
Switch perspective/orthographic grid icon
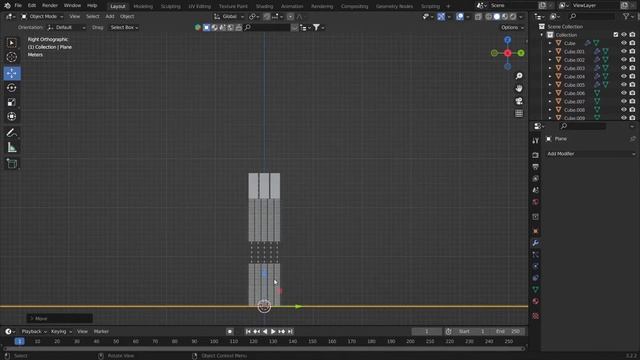point(519,113)
